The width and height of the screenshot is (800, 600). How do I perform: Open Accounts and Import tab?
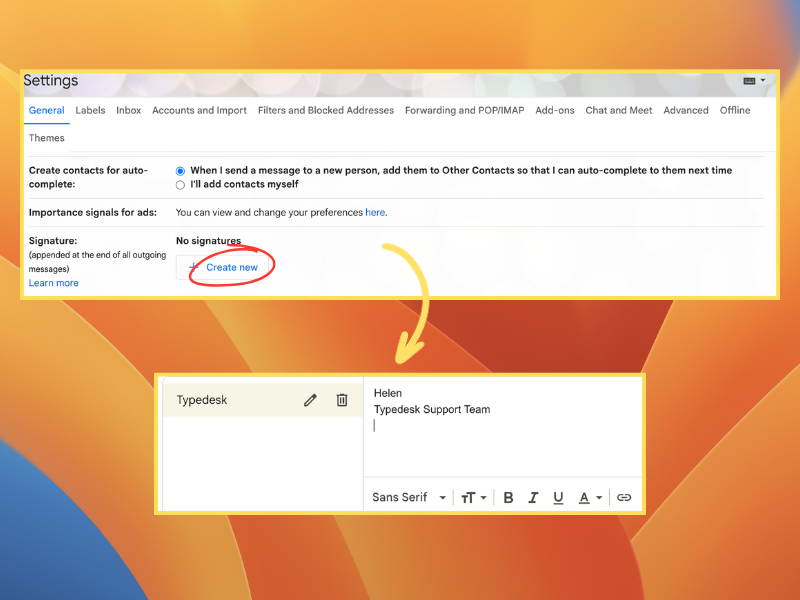pyautogui.click(x=199, y=110)
